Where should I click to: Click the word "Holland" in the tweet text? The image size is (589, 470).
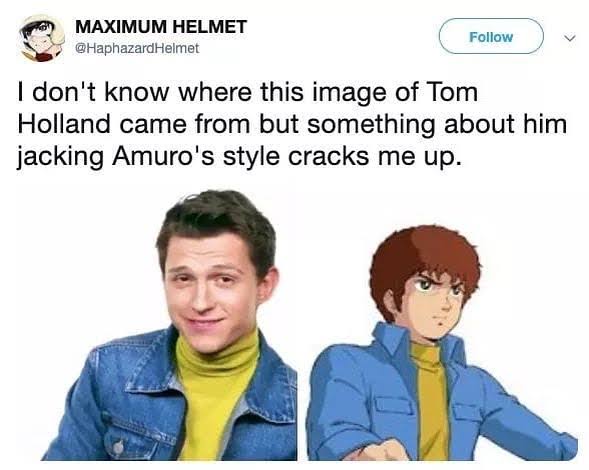[63, 124]
